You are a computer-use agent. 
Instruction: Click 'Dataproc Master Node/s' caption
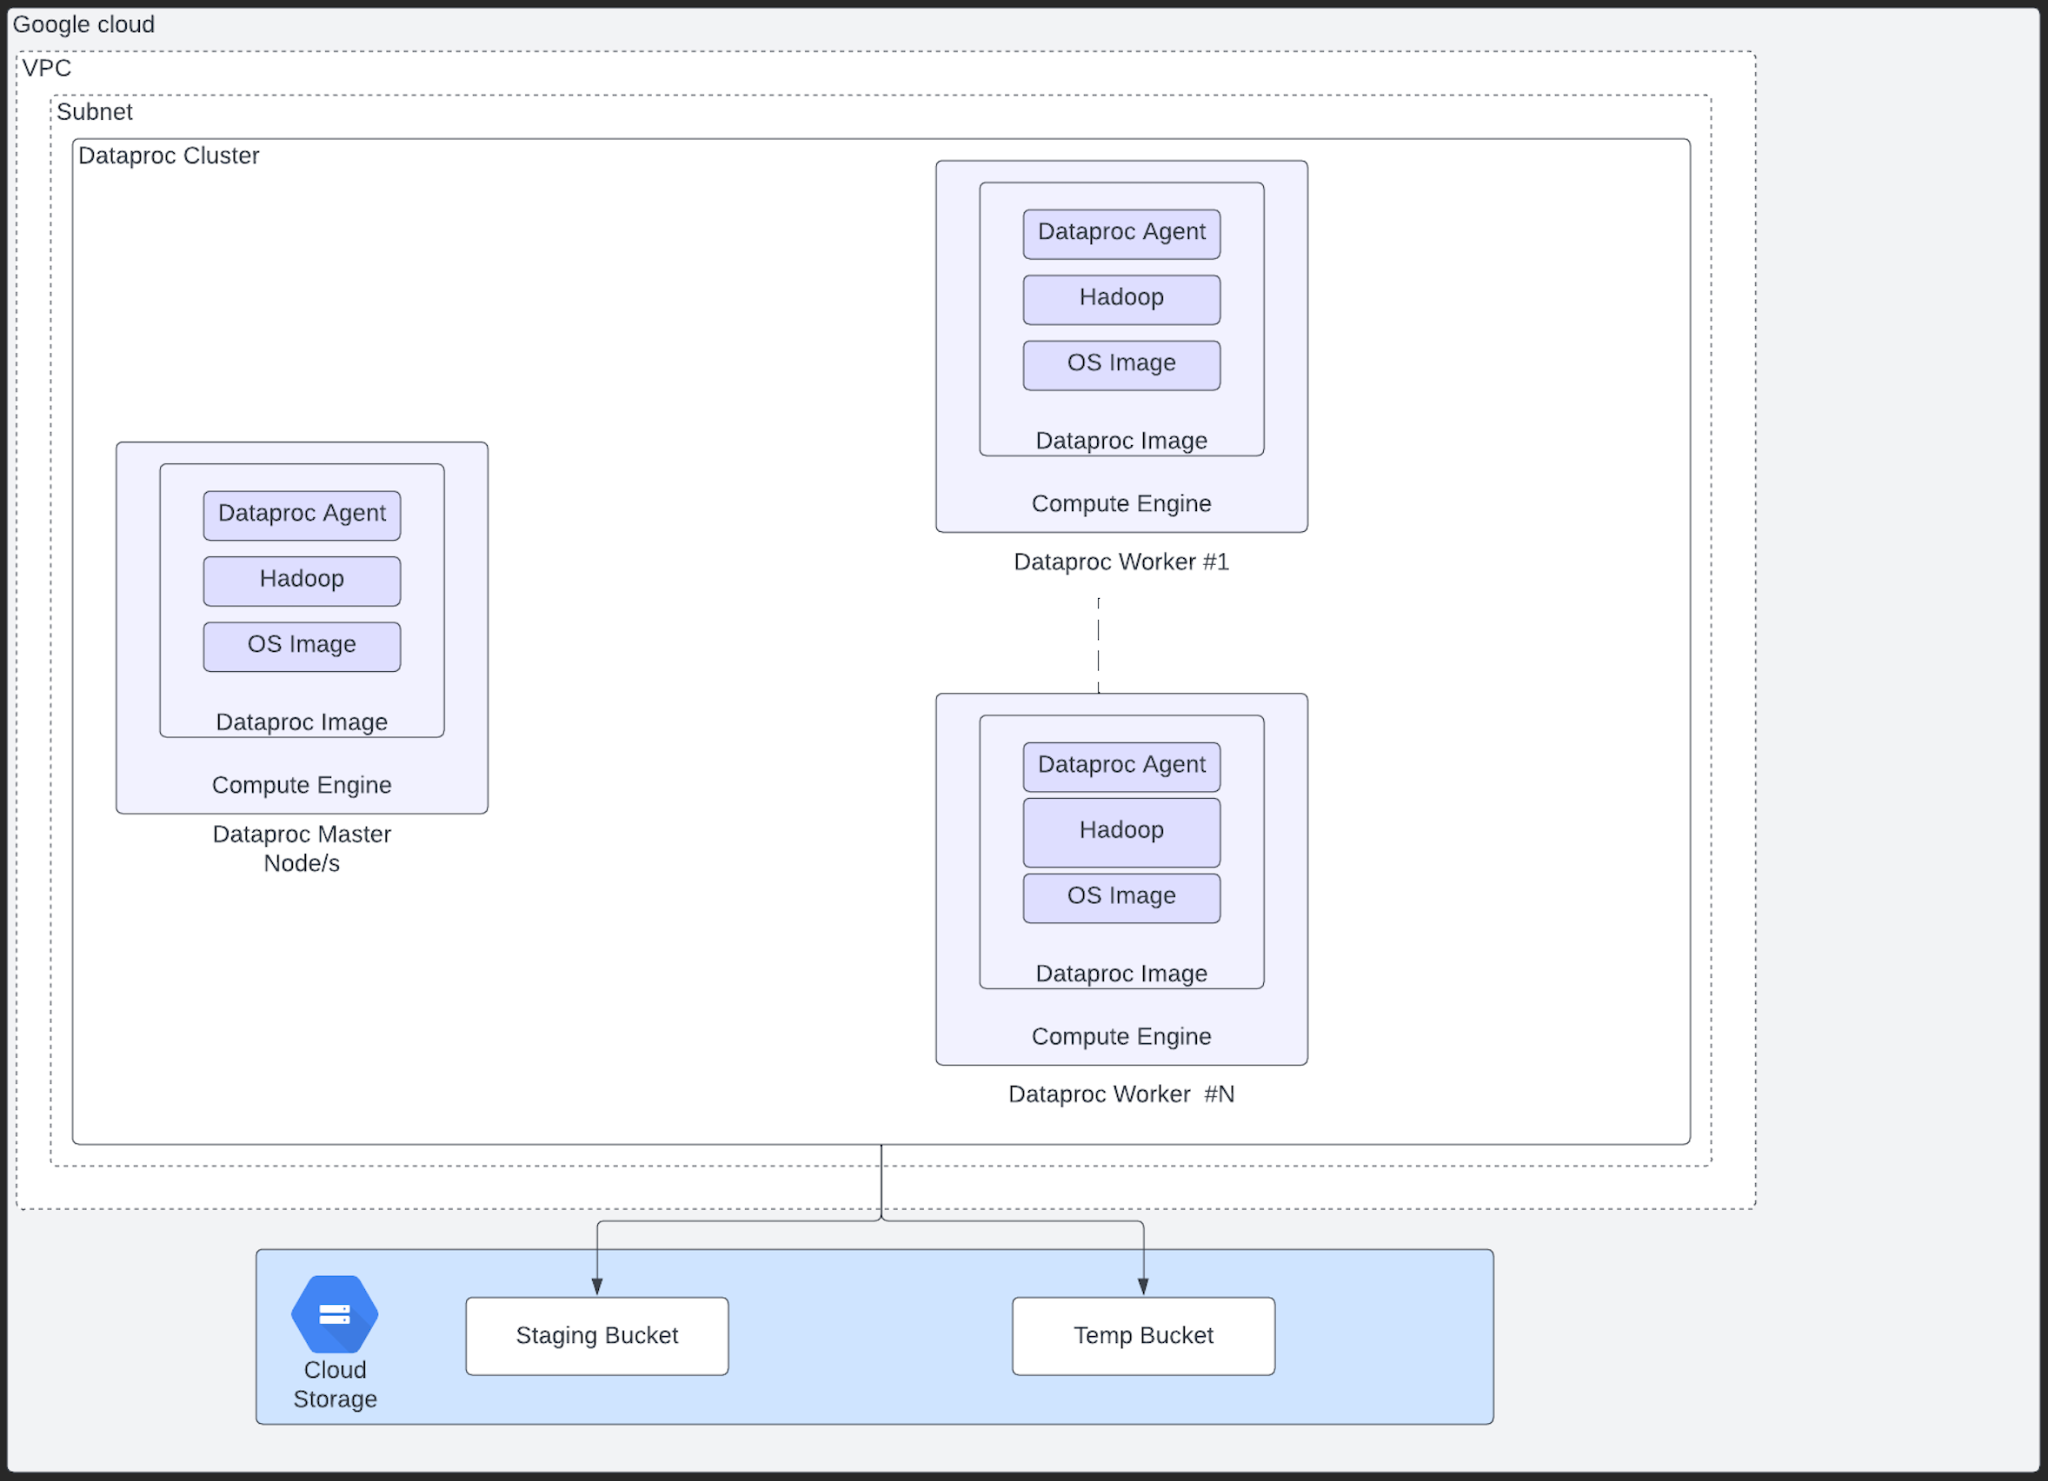coord(302,848)
